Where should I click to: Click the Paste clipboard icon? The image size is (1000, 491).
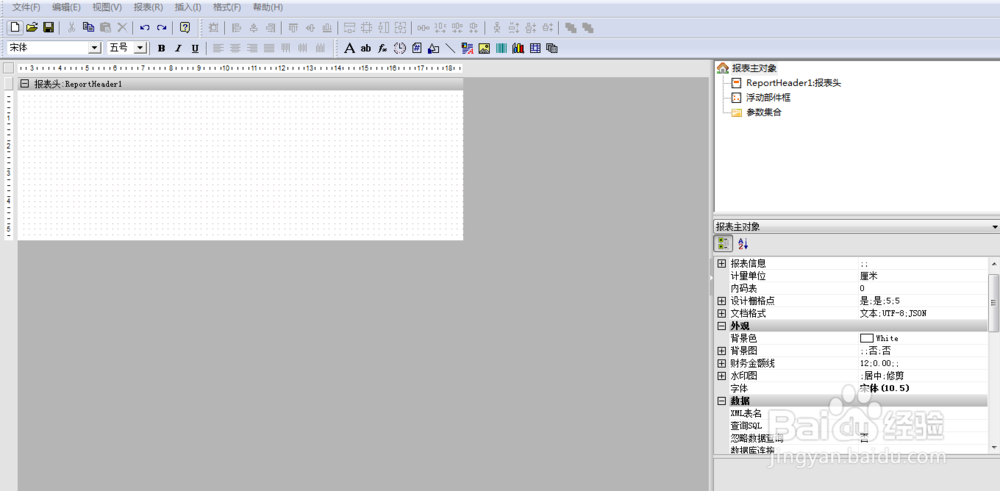(106, 27)
